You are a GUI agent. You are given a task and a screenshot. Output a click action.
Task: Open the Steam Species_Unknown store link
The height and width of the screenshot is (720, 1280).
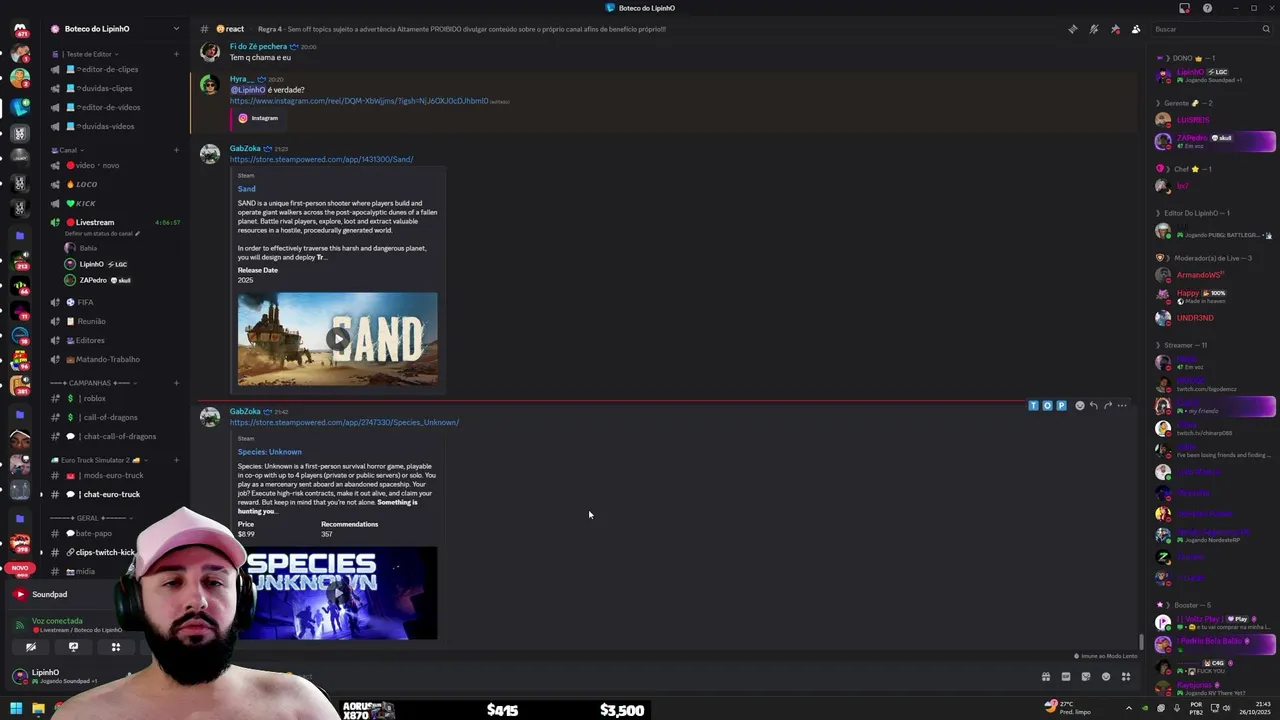pyautogui.click(x=344, y=422)
